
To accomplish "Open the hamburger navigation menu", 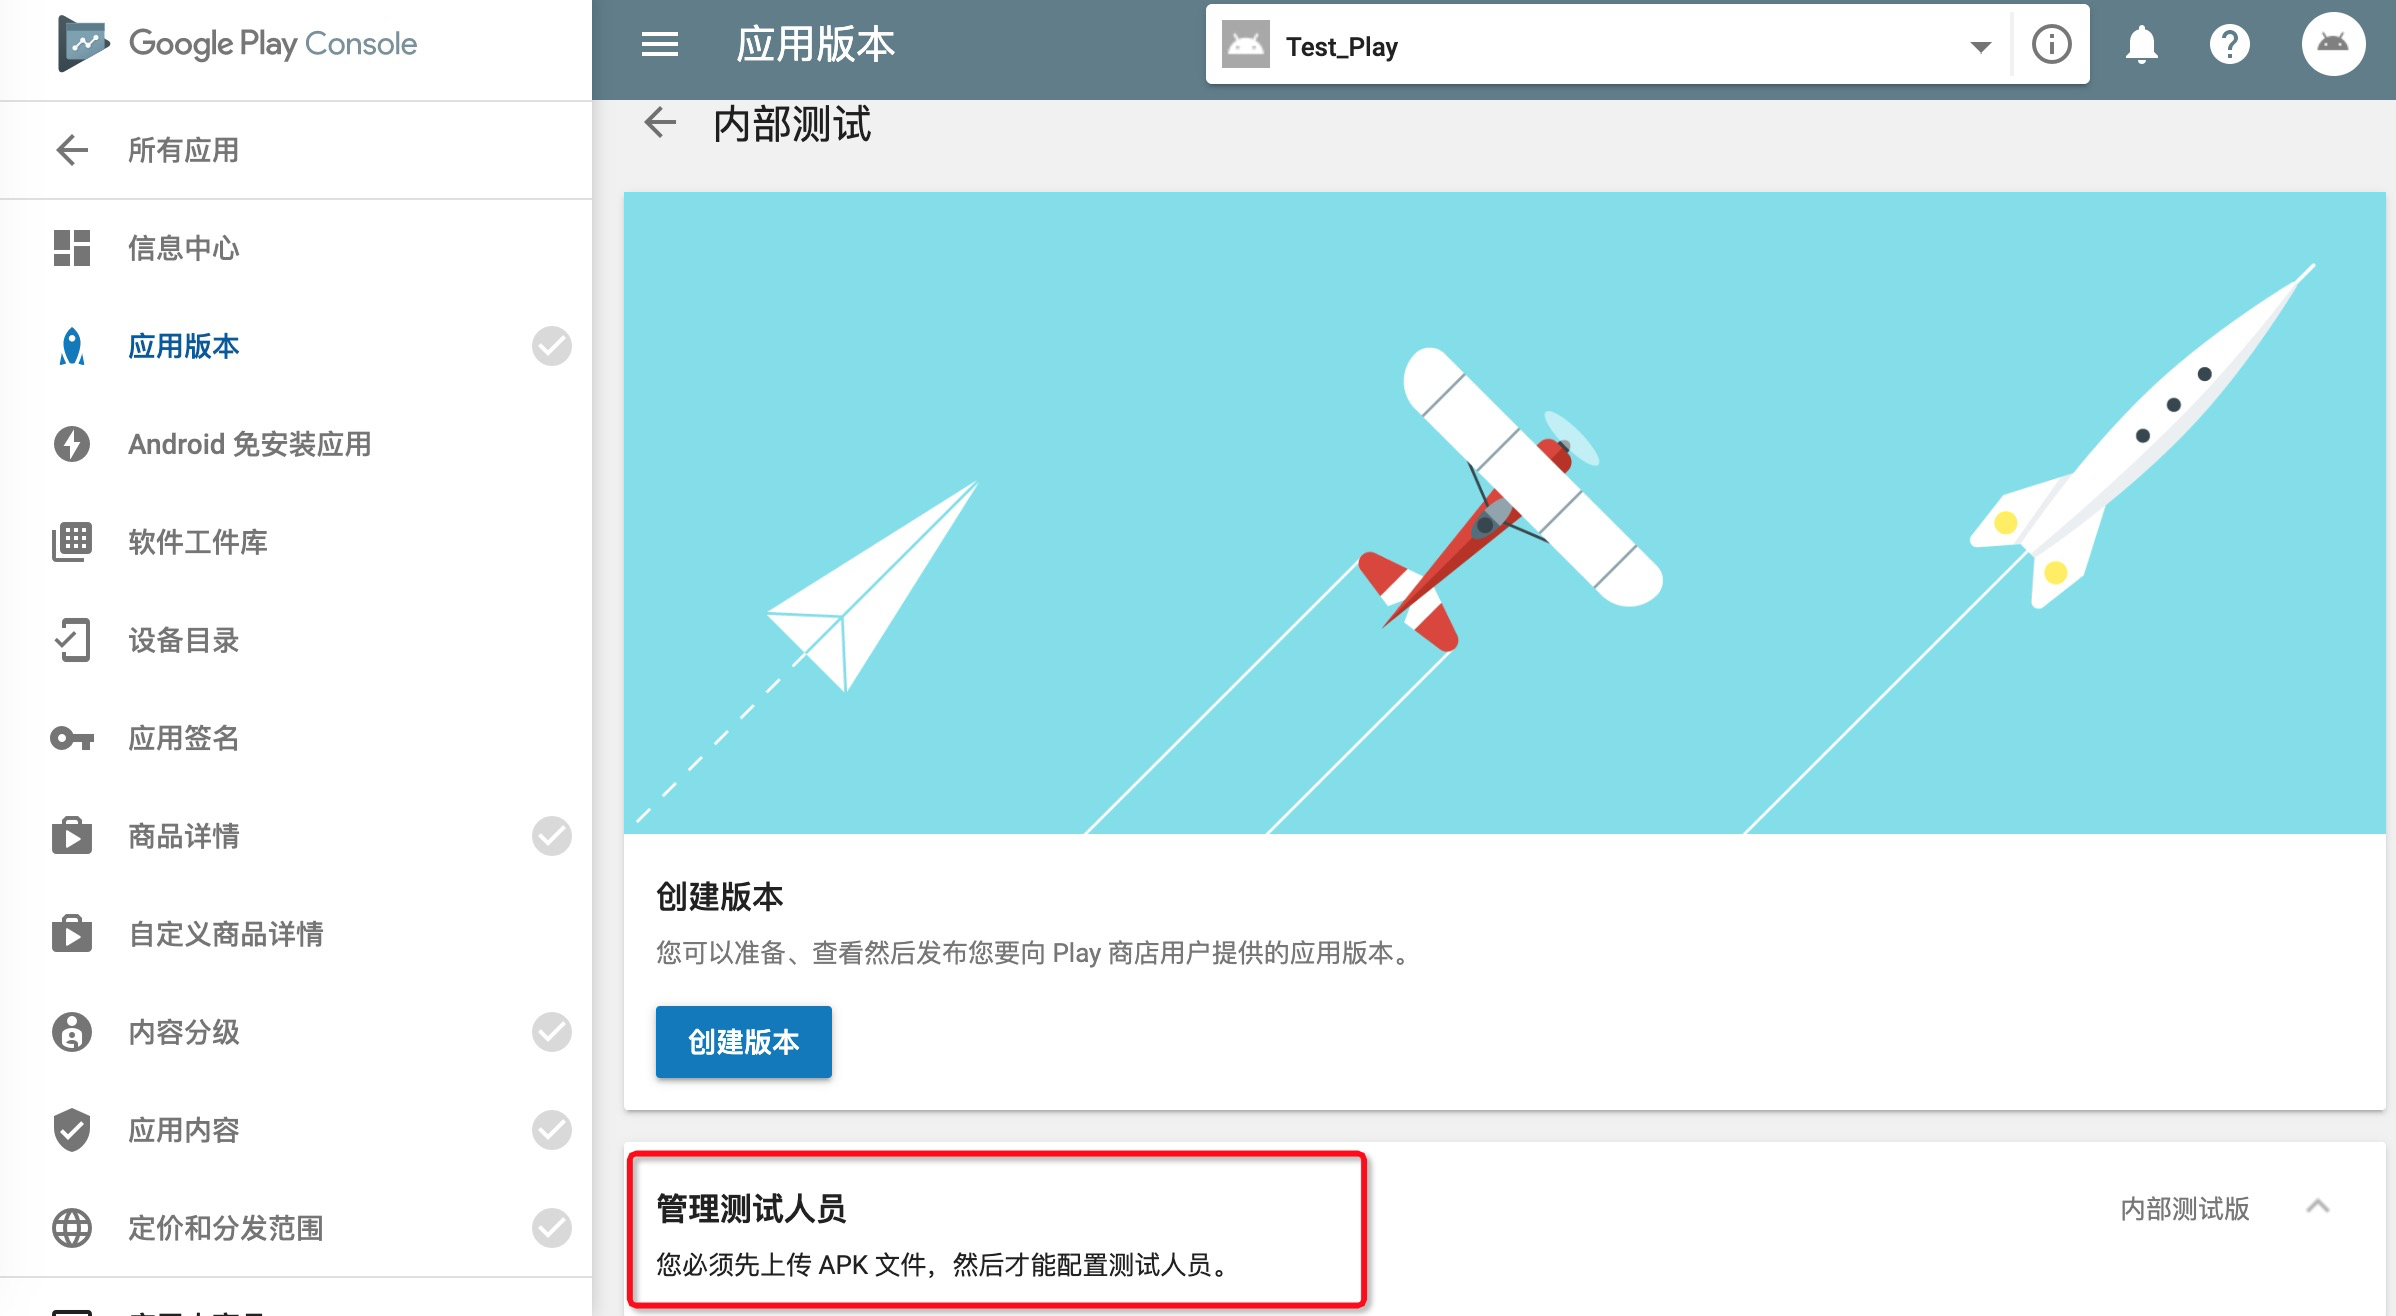I will click(x=659, y=45).
